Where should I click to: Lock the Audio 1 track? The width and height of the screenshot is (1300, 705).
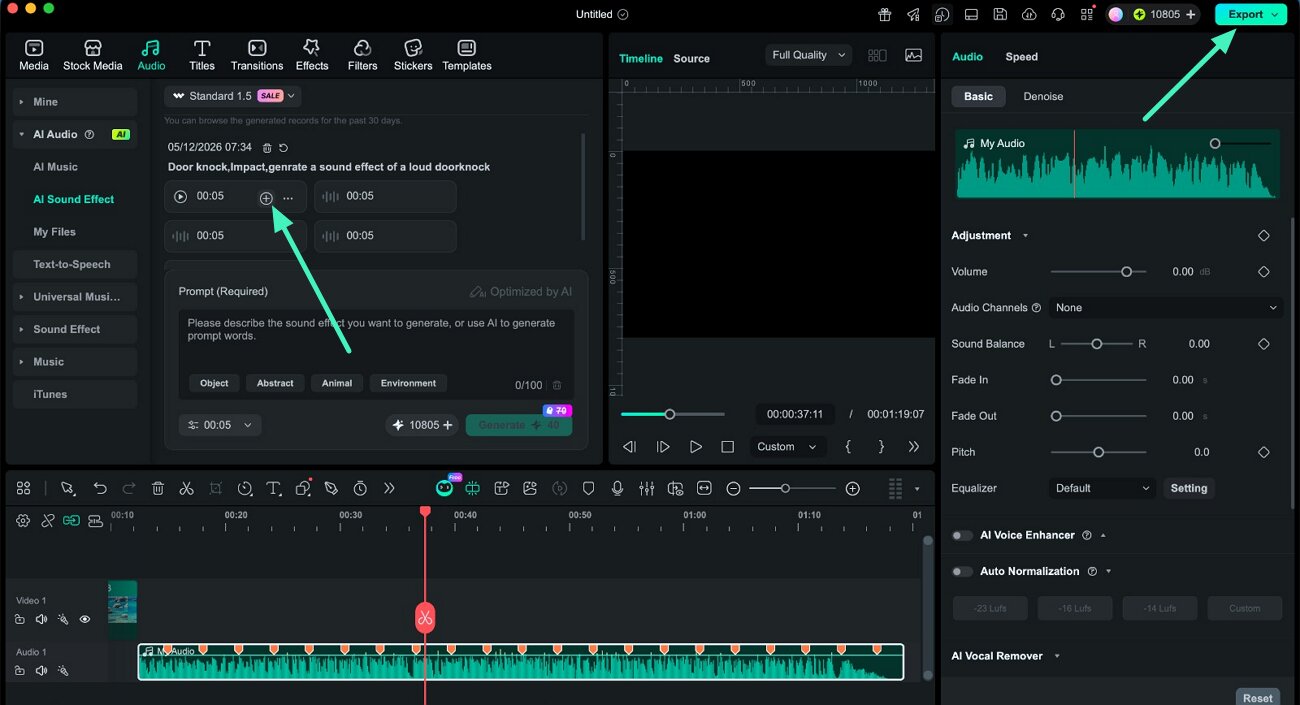20,670
